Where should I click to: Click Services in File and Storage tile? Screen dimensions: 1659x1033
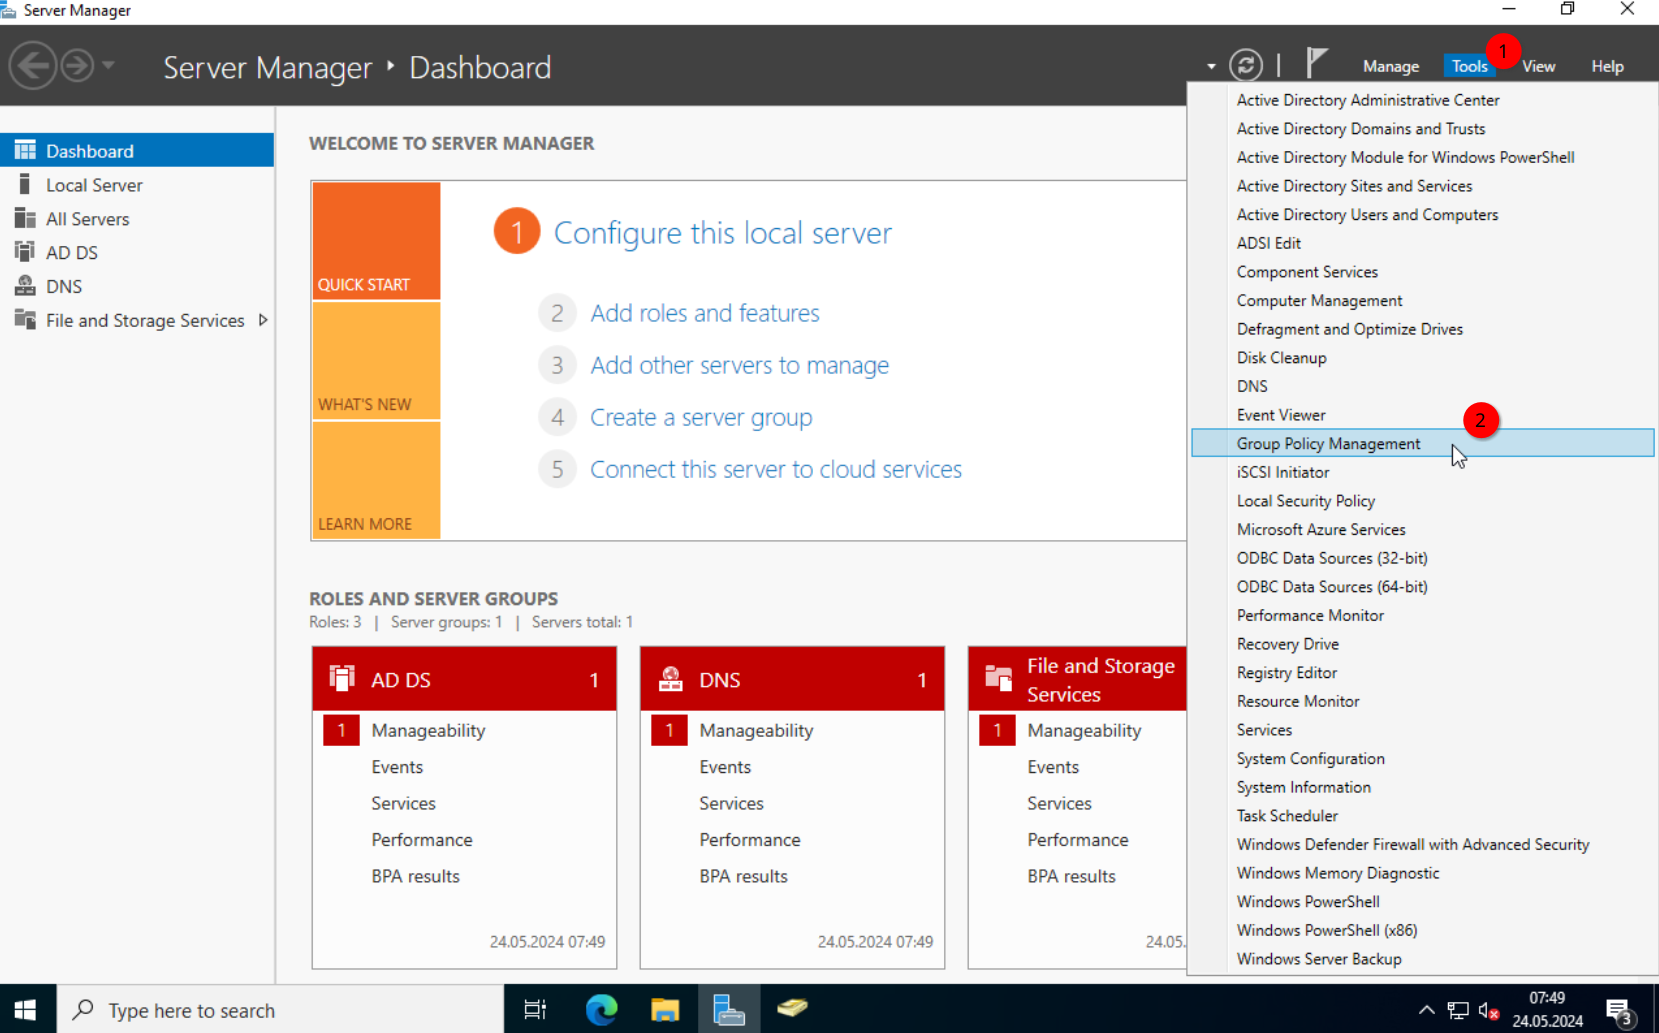point(1059,803)
